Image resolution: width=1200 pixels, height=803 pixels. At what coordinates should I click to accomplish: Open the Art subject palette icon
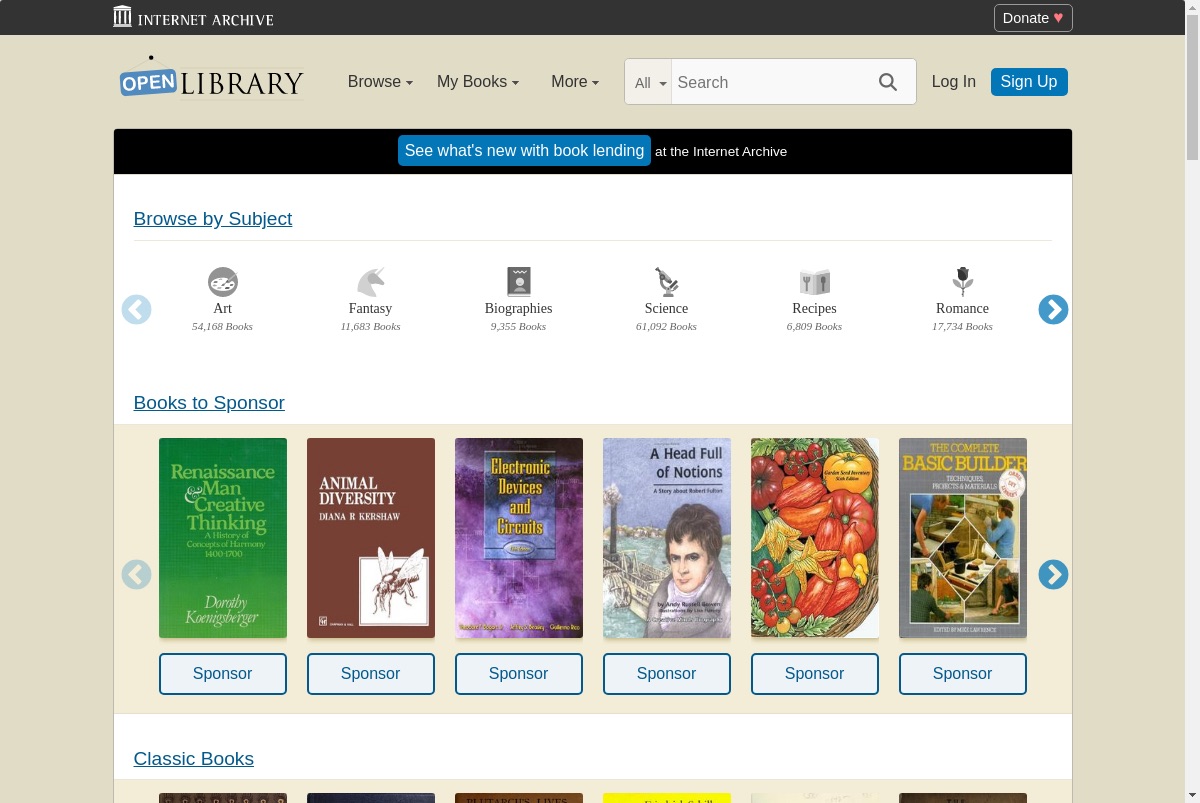coord(222,282)
